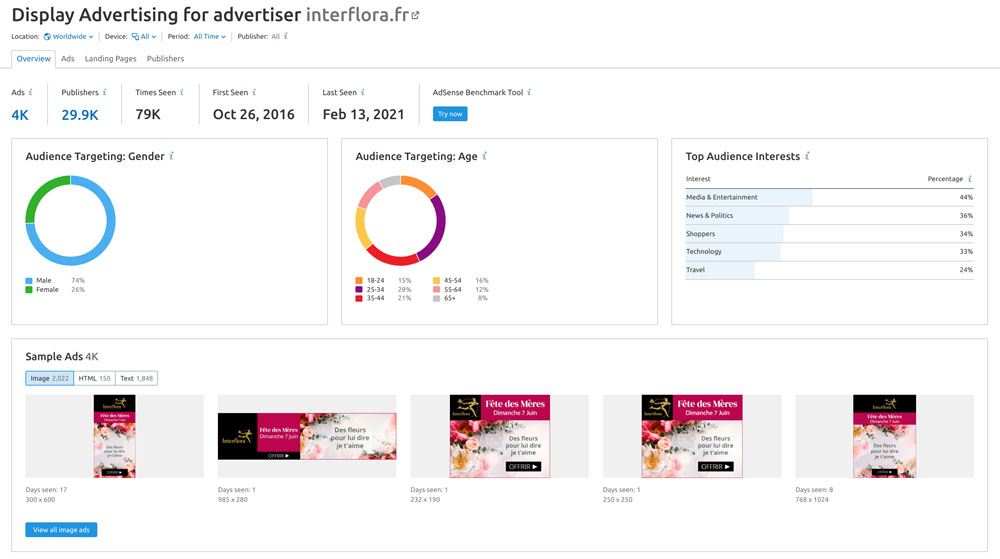Open the Location Worldwide dropdown

(68, 37)
